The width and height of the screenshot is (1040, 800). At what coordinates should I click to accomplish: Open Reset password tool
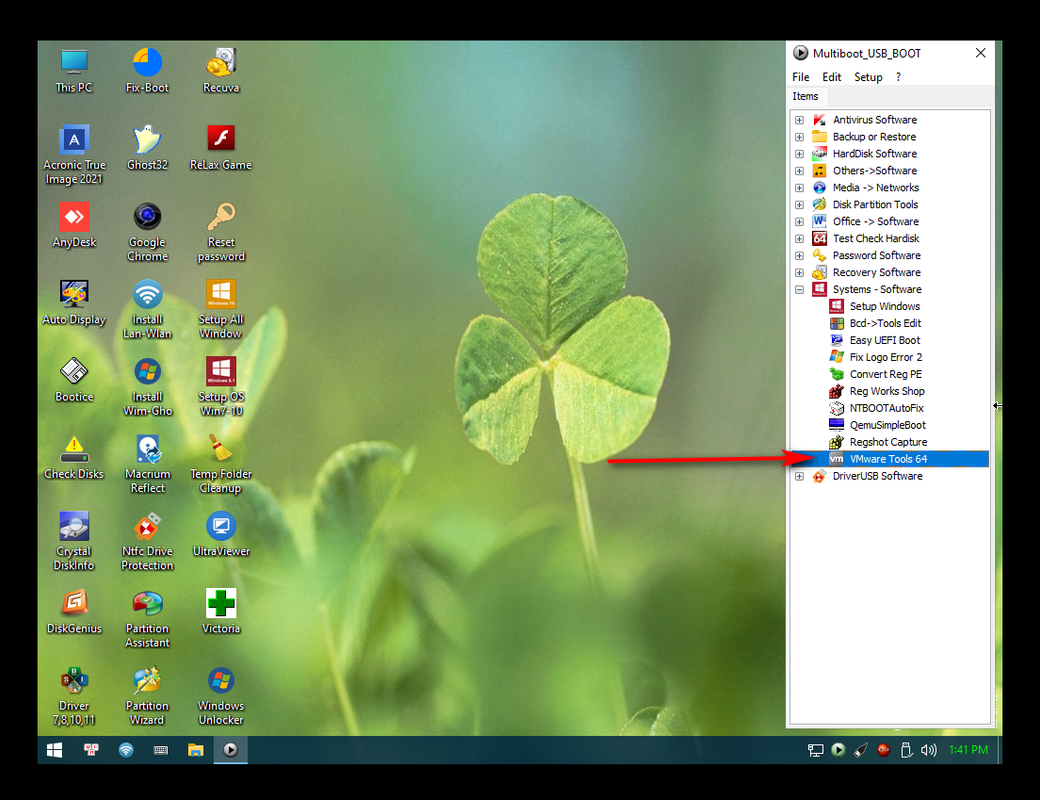[221, 232]
